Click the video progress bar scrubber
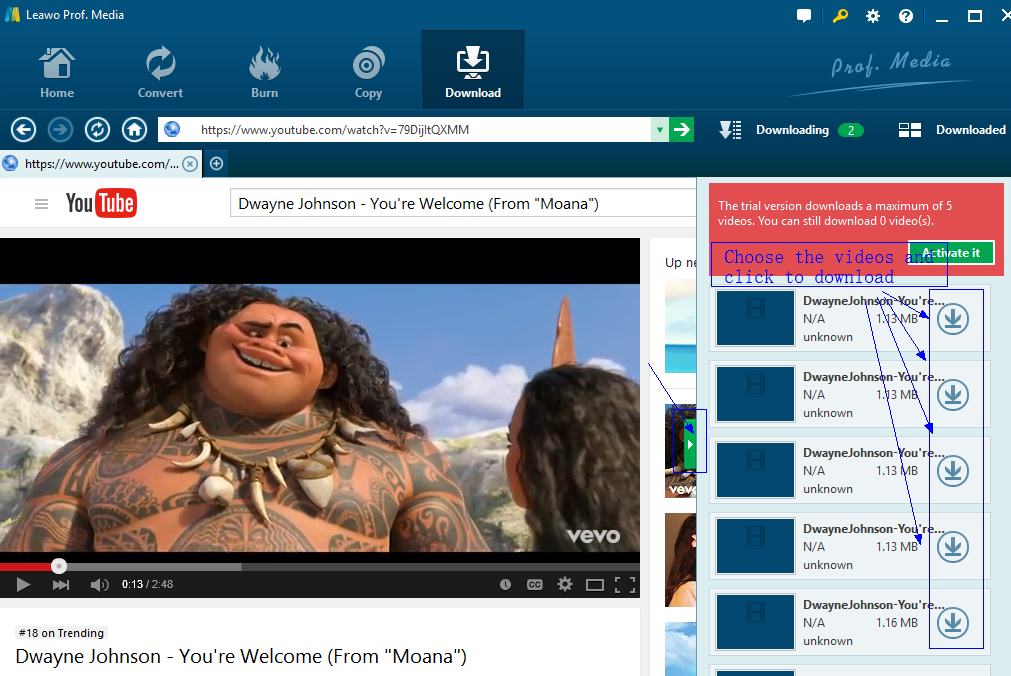Image resolution: width=1011 pixels, height=676 pixels. pos(59,566)
